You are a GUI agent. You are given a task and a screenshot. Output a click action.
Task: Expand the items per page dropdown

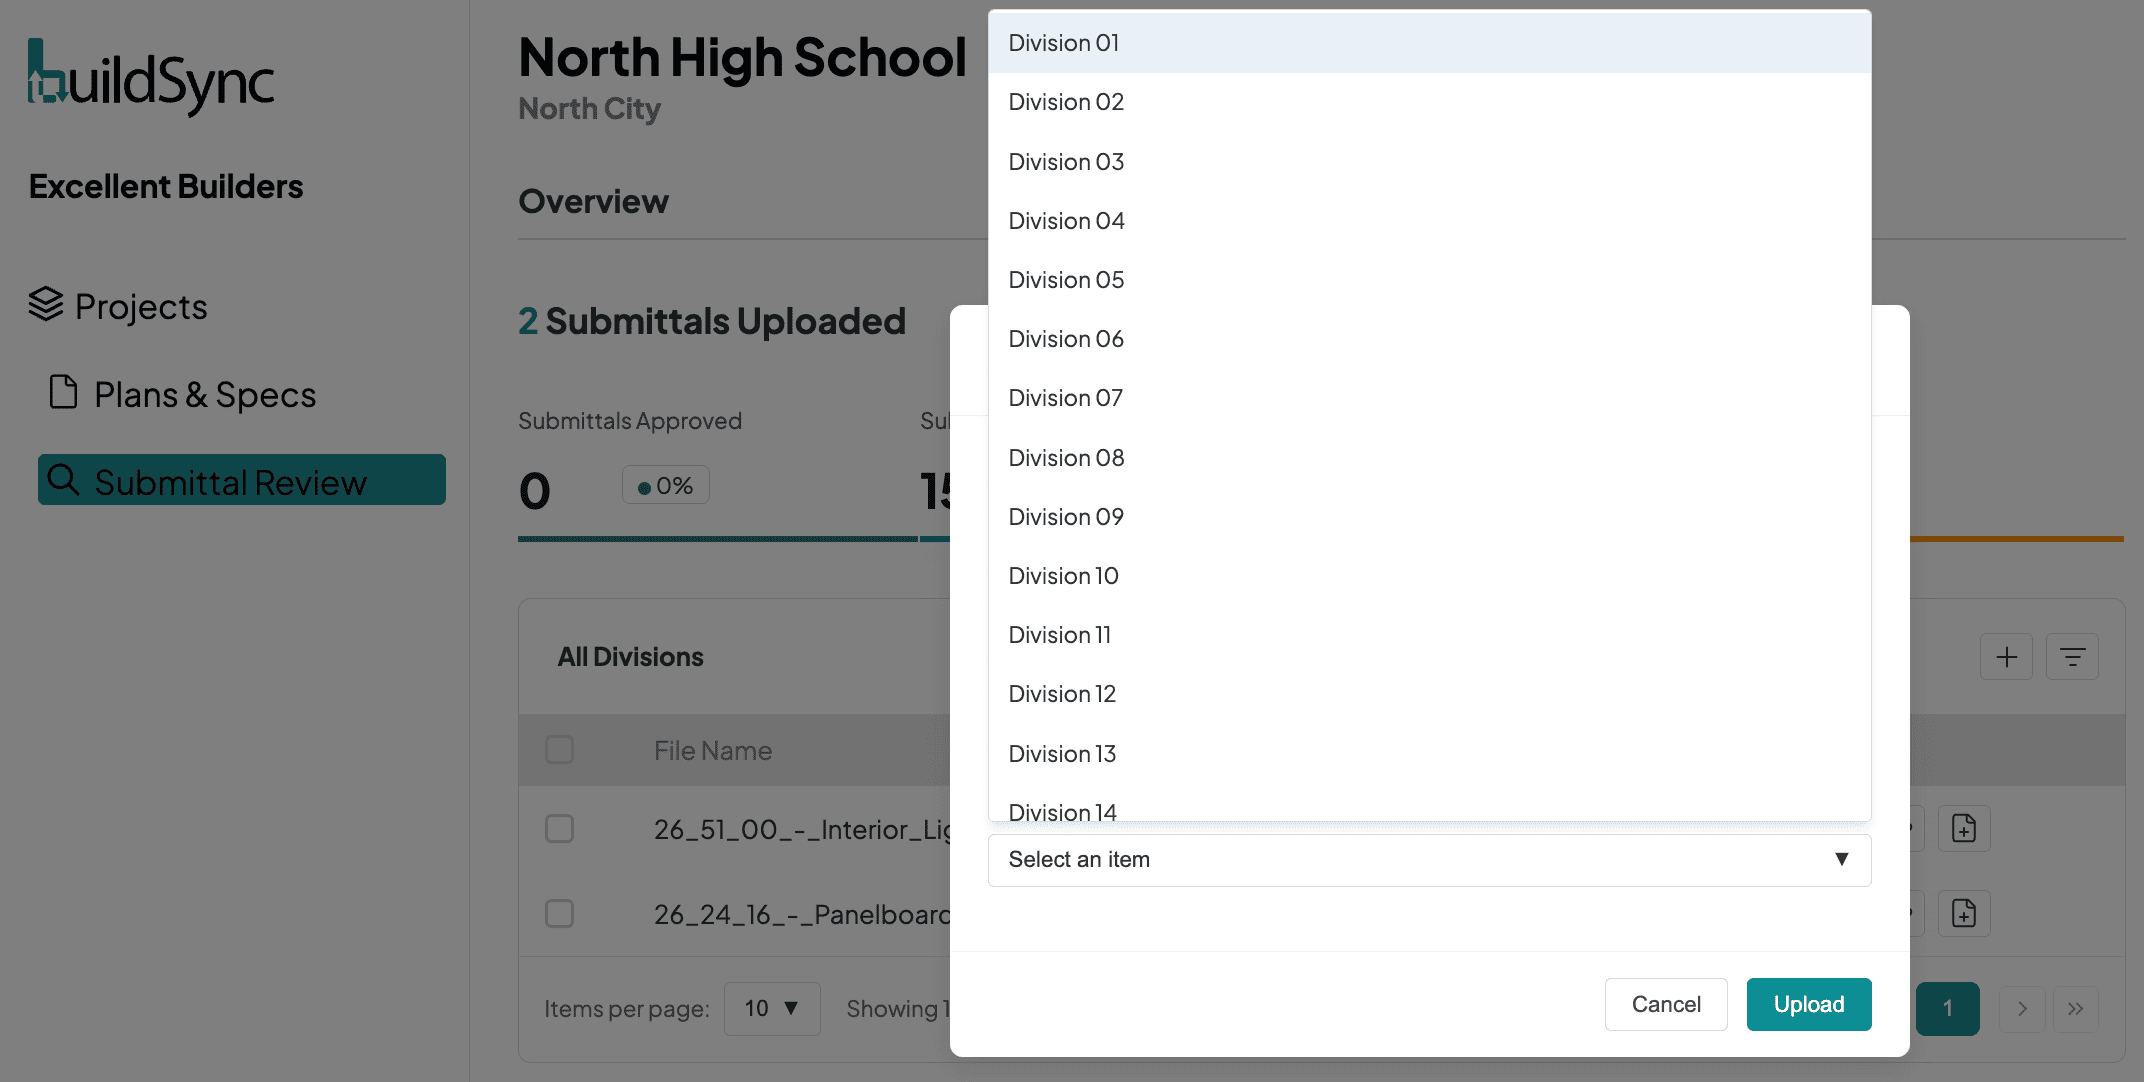point(771,1009)
